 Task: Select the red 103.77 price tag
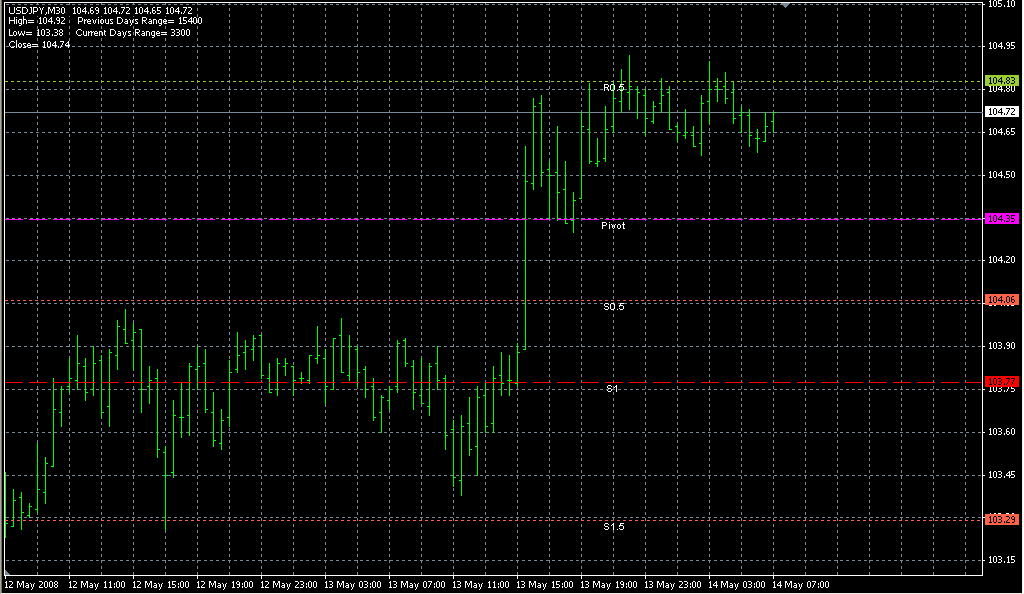pos(1001,382)
